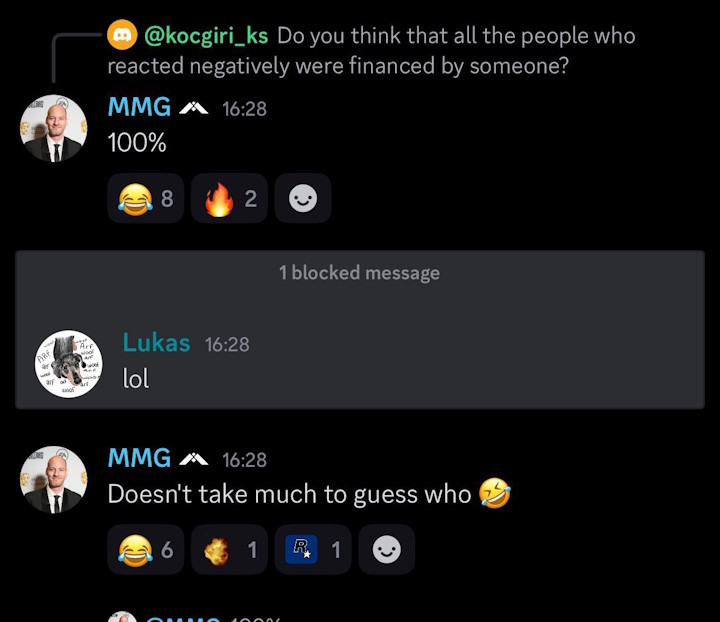Screen dimensions: 720x622
Task: Click the MMG username above "100%"
Action: [x=139, y=108]
